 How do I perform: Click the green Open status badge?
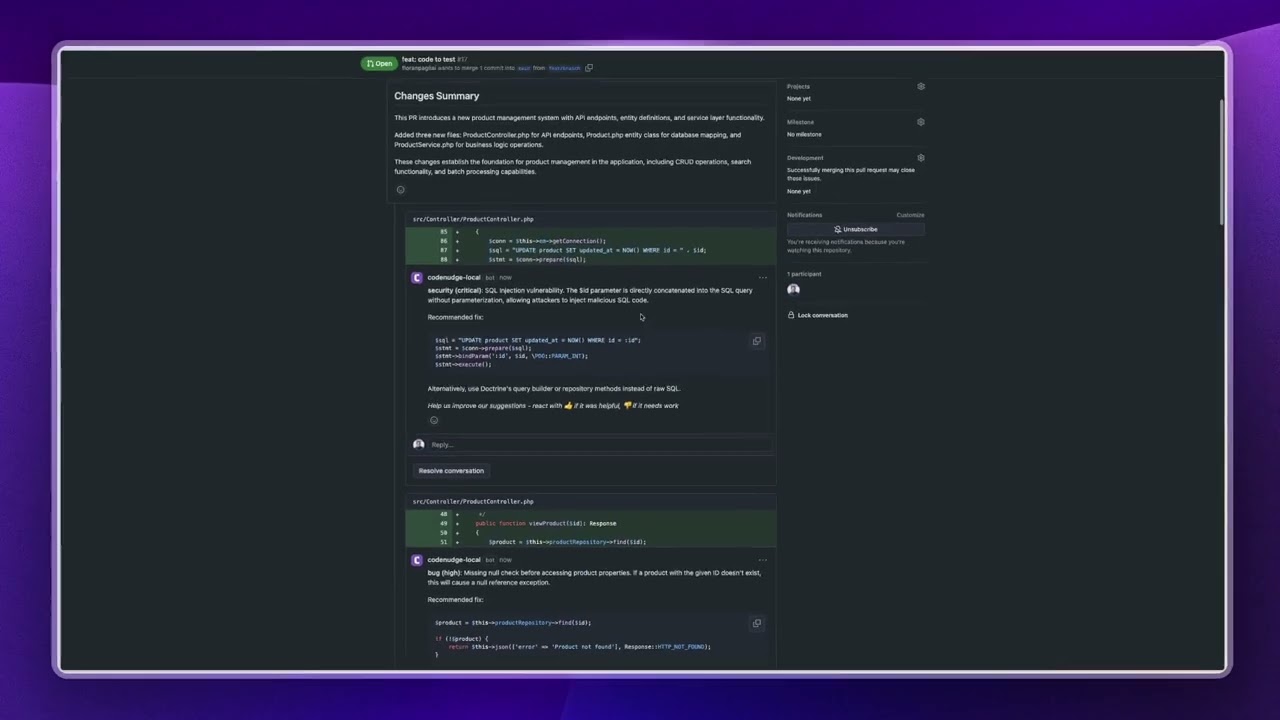pyautogui.click(x=379, y=64)
